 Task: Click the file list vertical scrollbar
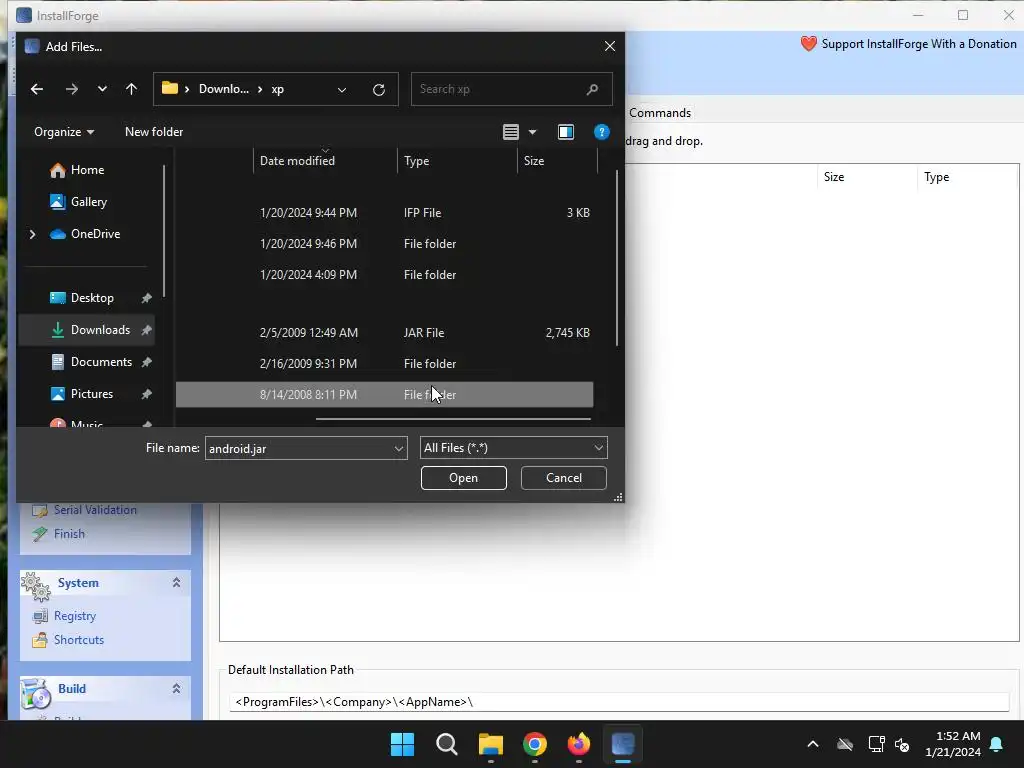616,257
